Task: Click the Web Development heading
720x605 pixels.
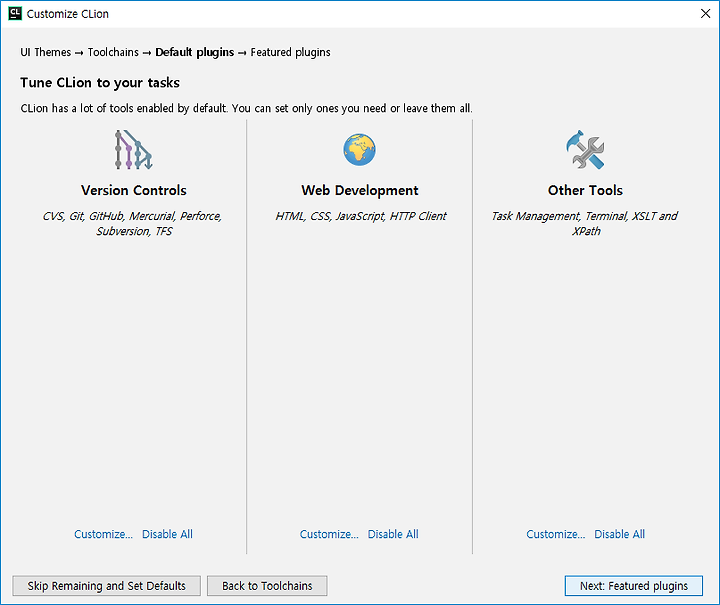Action: 360,190
